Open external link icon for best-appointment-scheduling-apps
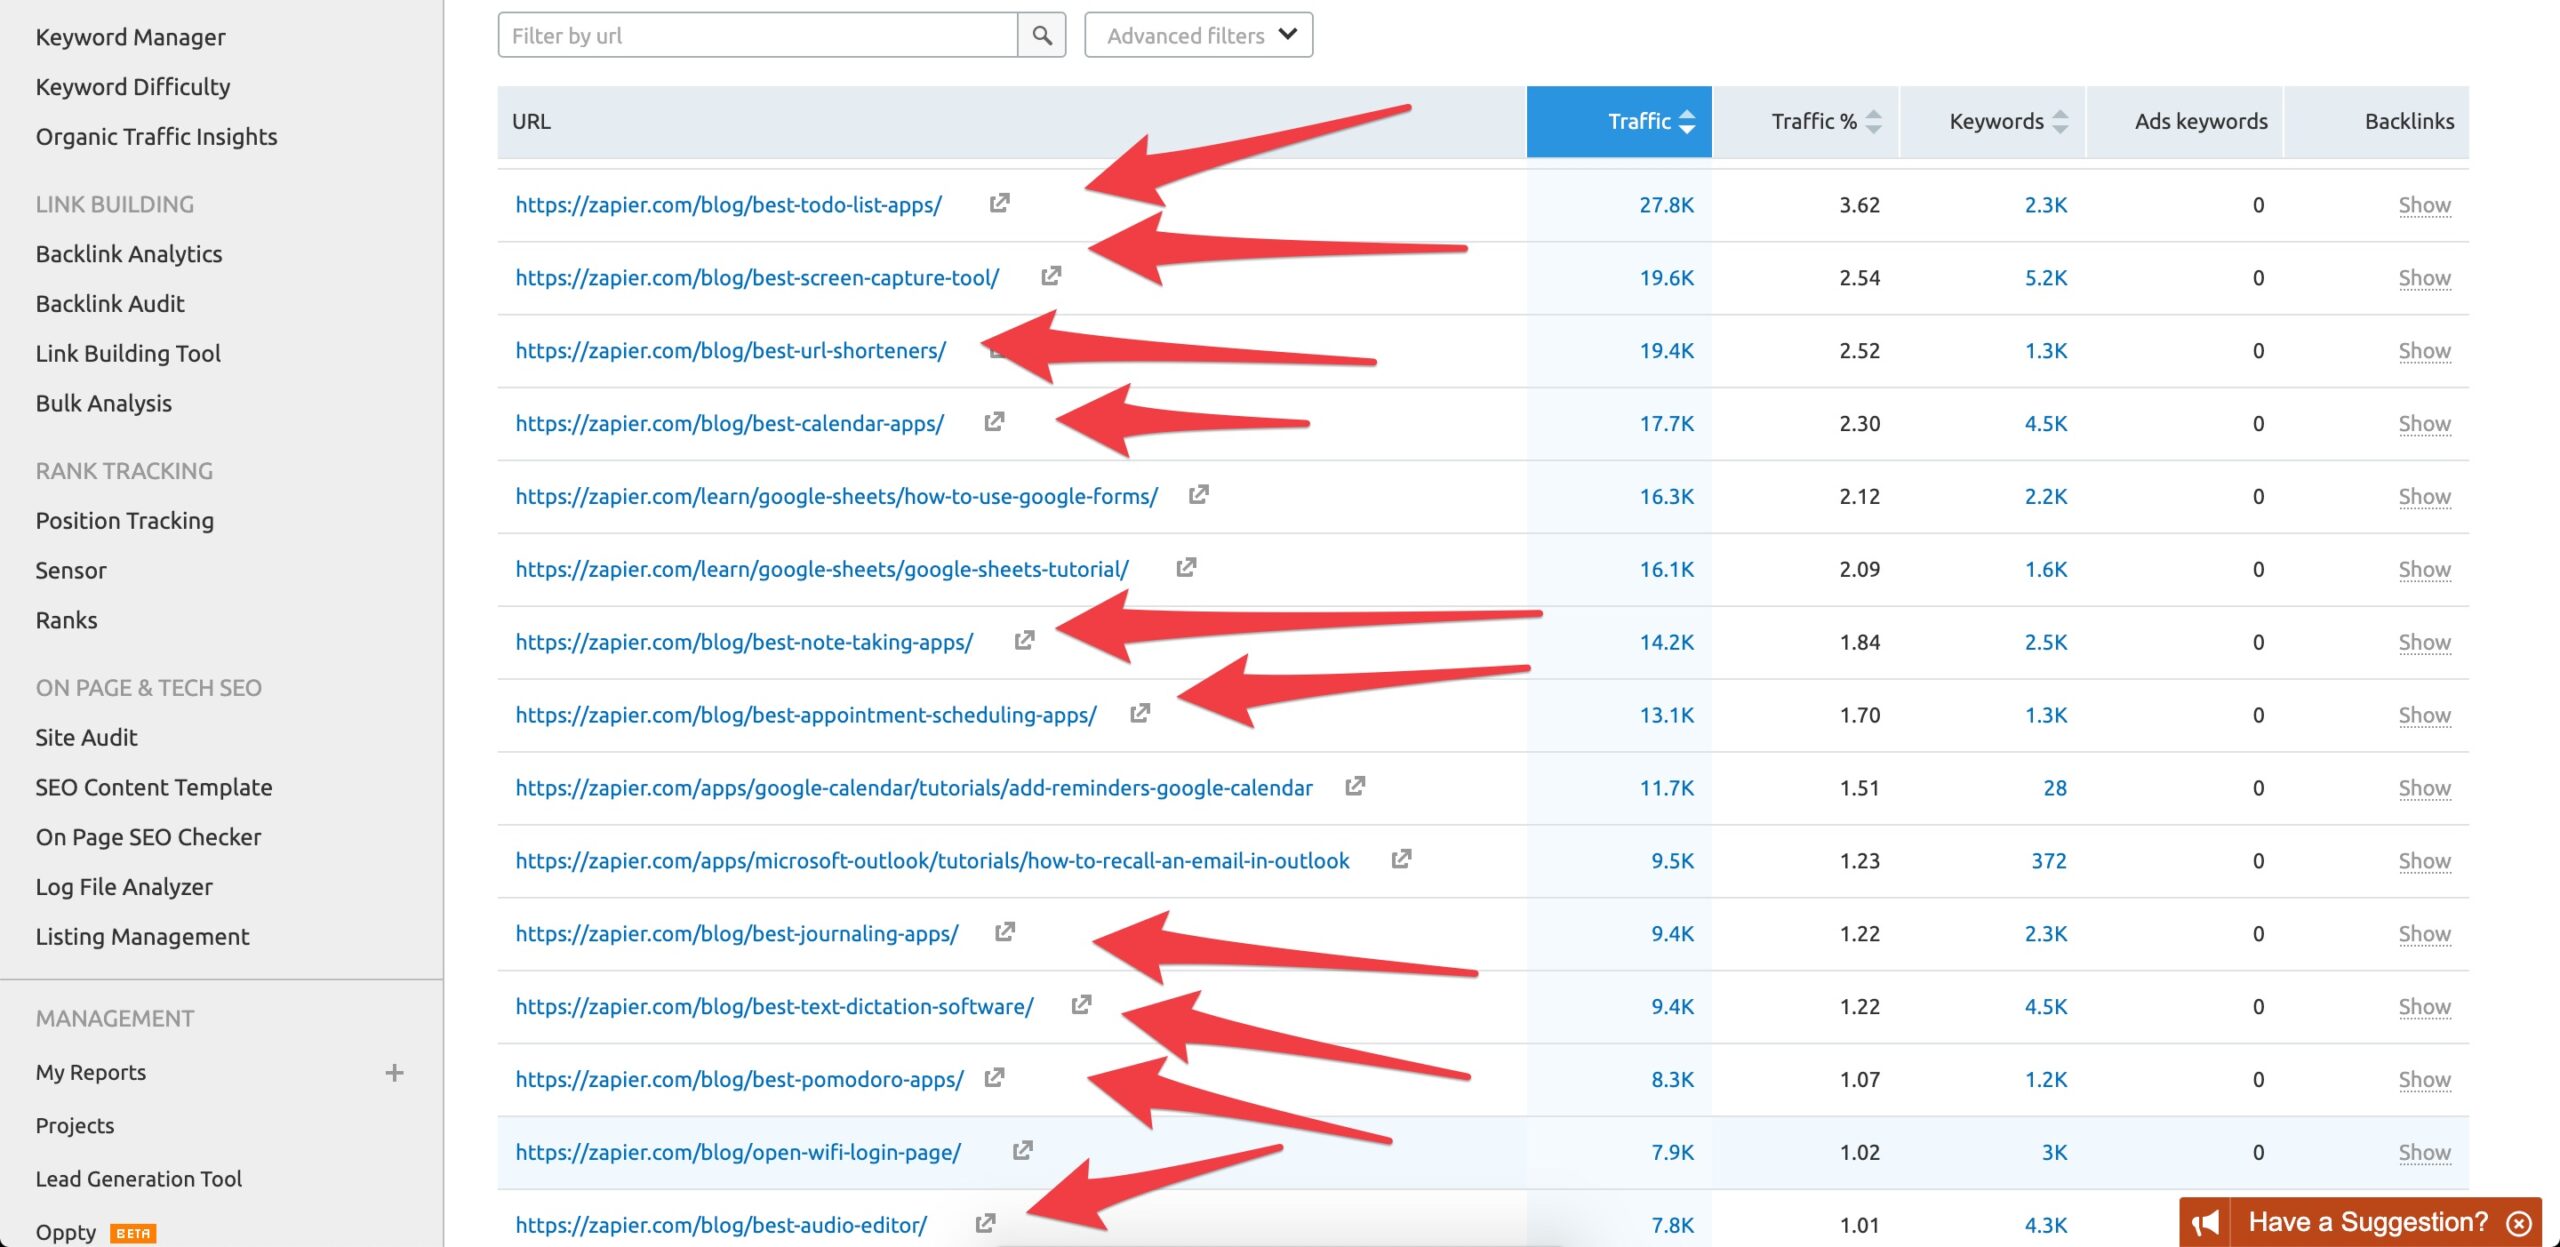The image size is (2560, 1247). 1139,713
